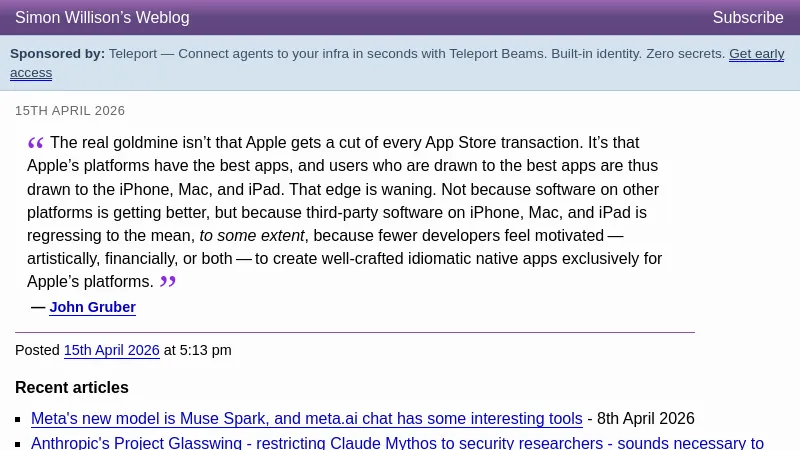Click the bold Sponsored by label
The image size is (800, 450).
point(57,54)
